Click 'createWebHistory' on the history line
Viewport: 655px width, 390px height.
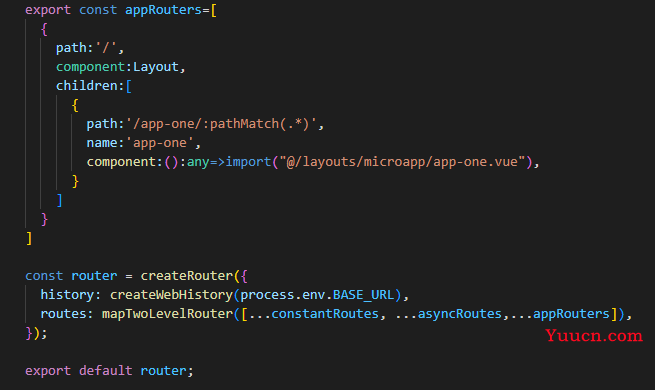coord(171,295)
